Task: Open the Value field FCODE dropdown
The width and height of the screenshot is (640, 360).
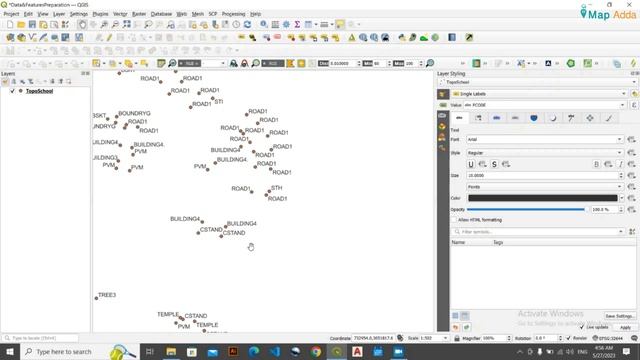Action: 544,105
